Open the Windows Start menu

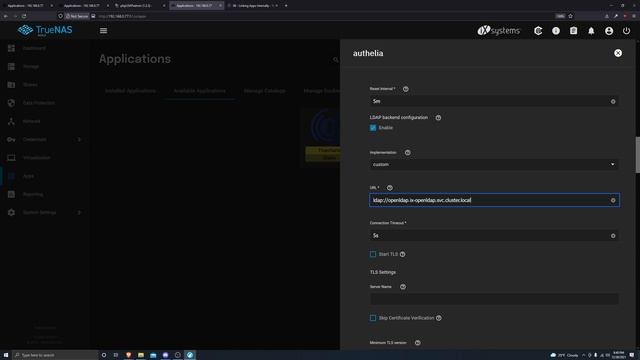(x=6, y=355)
